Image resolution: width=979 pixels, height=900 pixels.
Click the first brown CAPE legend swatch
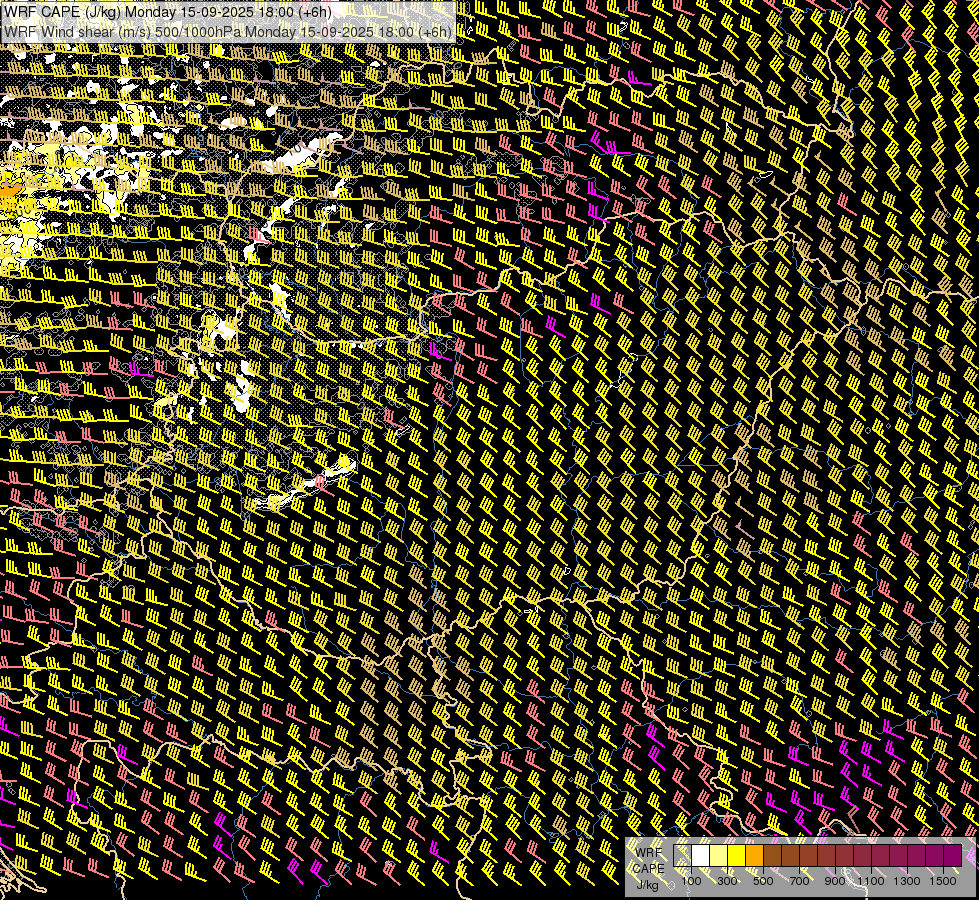pyautogui.click(x=772, y=856)
